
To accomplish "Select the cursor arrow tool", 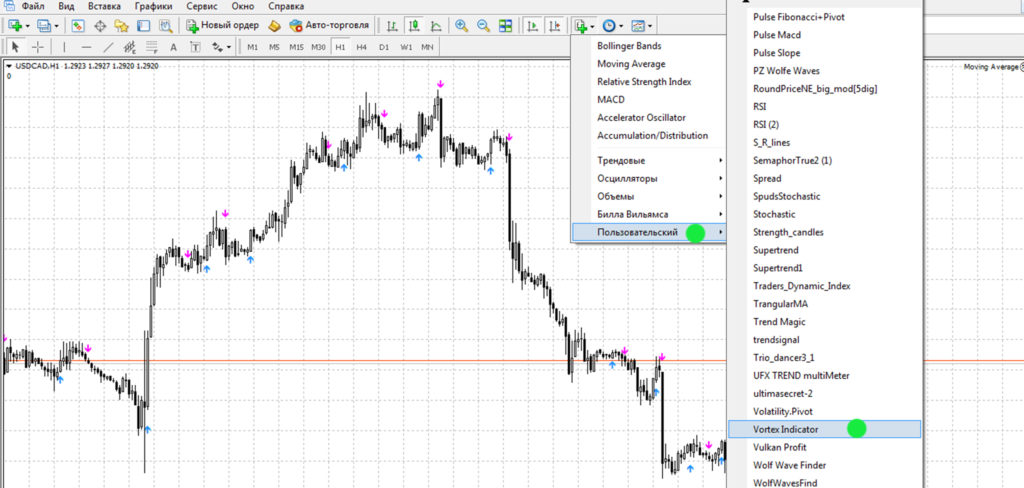I will click(x=16, y=47).
